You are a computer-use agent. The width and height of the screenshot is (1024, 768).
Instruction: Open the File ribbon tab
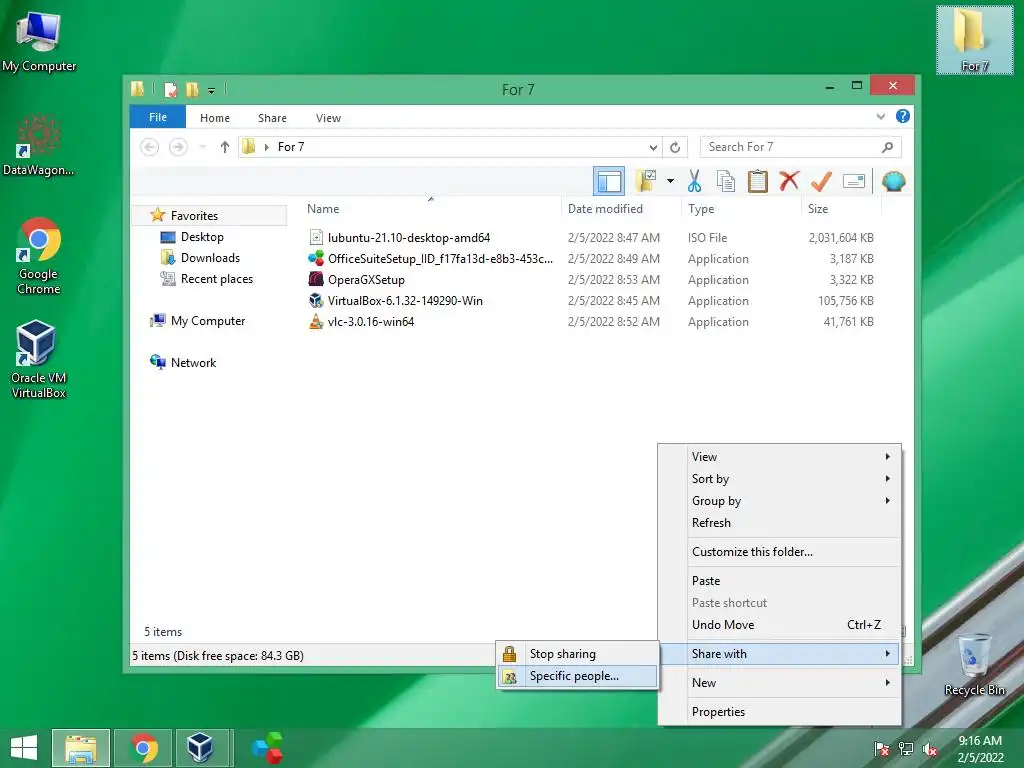[157, 117]
